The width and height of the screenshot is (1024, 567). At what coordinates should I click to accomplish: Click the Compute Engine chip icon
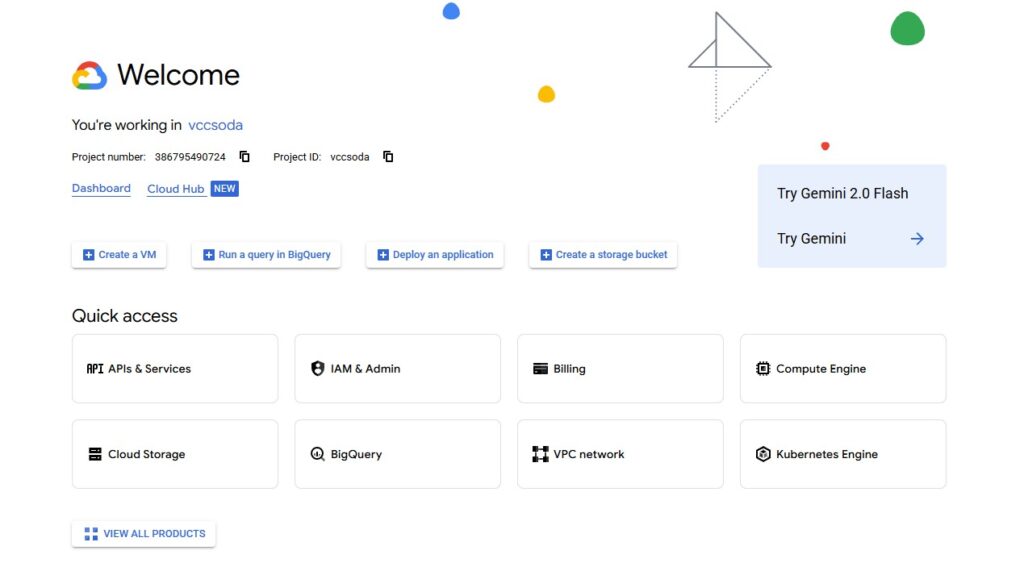(763, 369)
